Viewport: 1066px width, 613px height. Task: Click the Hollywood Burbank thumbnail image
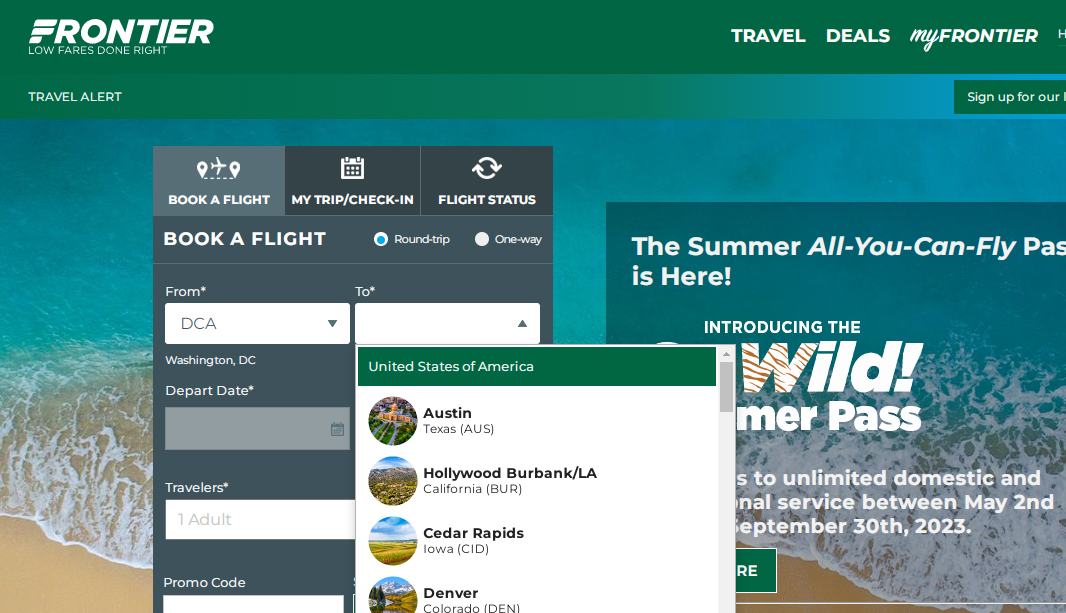pyautogui.click(x=393, y=480)
